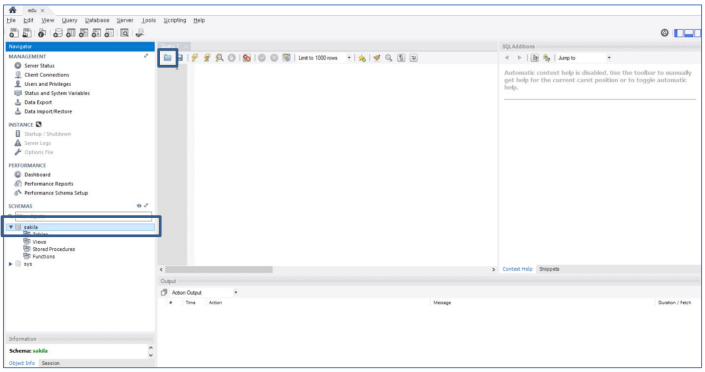Viewport: 705px width, 372px height.
Task: Open the Action Output dropdown
Action: (204, 292)
